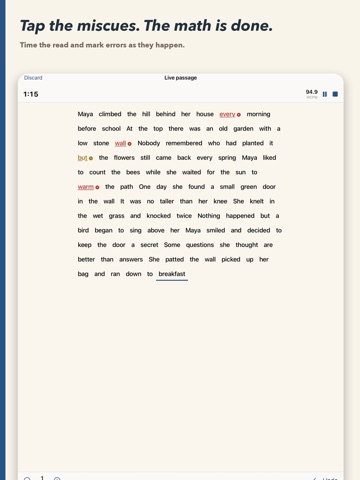Tap the red-marked word 'wall' after stone
The width and height of the screenshot is (360, 480).
(x=120, y=143)
